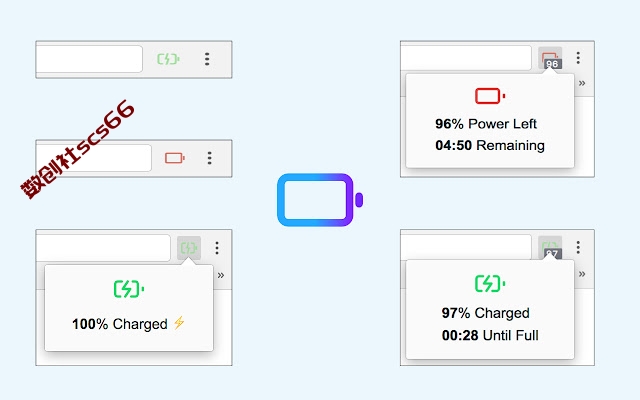This screenshot has height=400, width=640.
Task: Expand the overflow chevron next to the 96% popup
Action: tap(582, 83)
